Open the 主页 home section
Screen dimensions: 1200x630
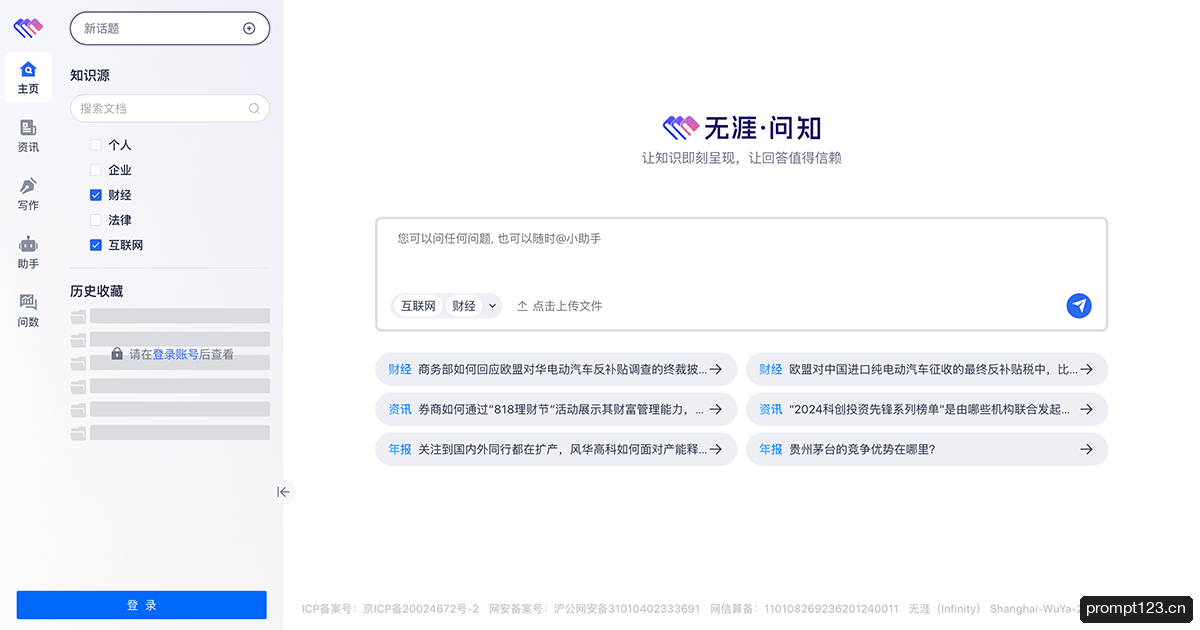click(28, 77)
